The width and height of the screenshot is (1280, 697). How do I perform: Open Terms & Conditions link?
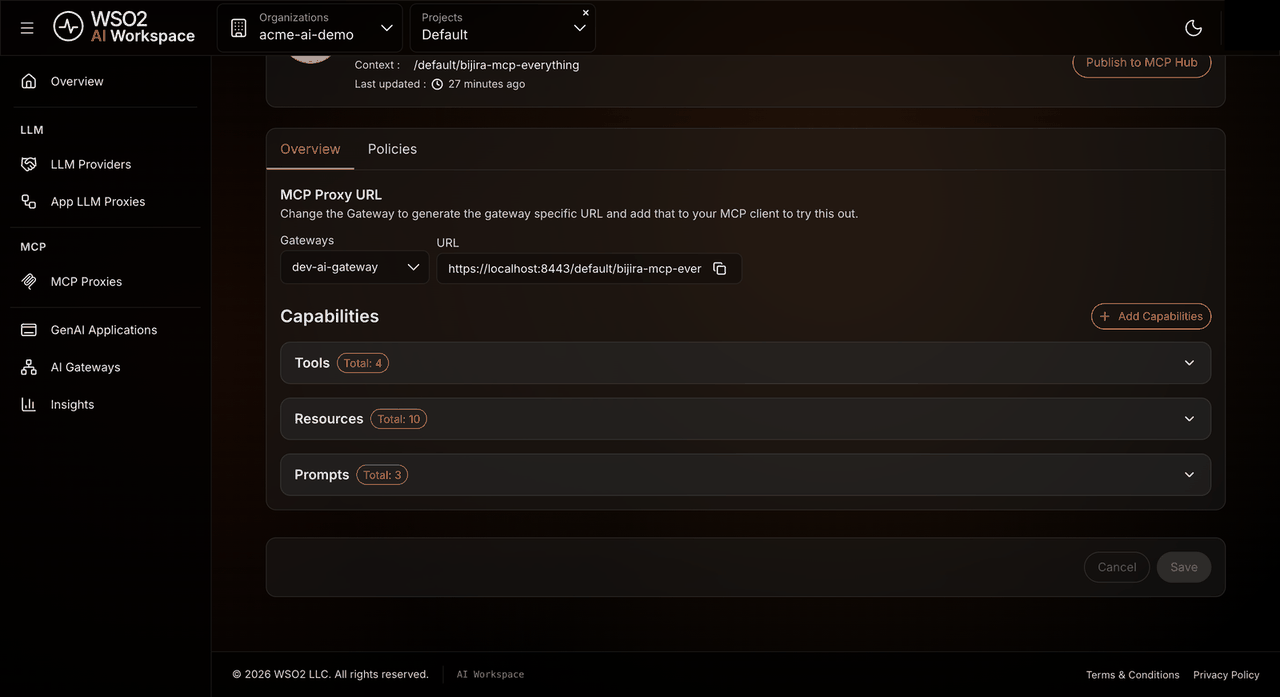[1133, 675]
